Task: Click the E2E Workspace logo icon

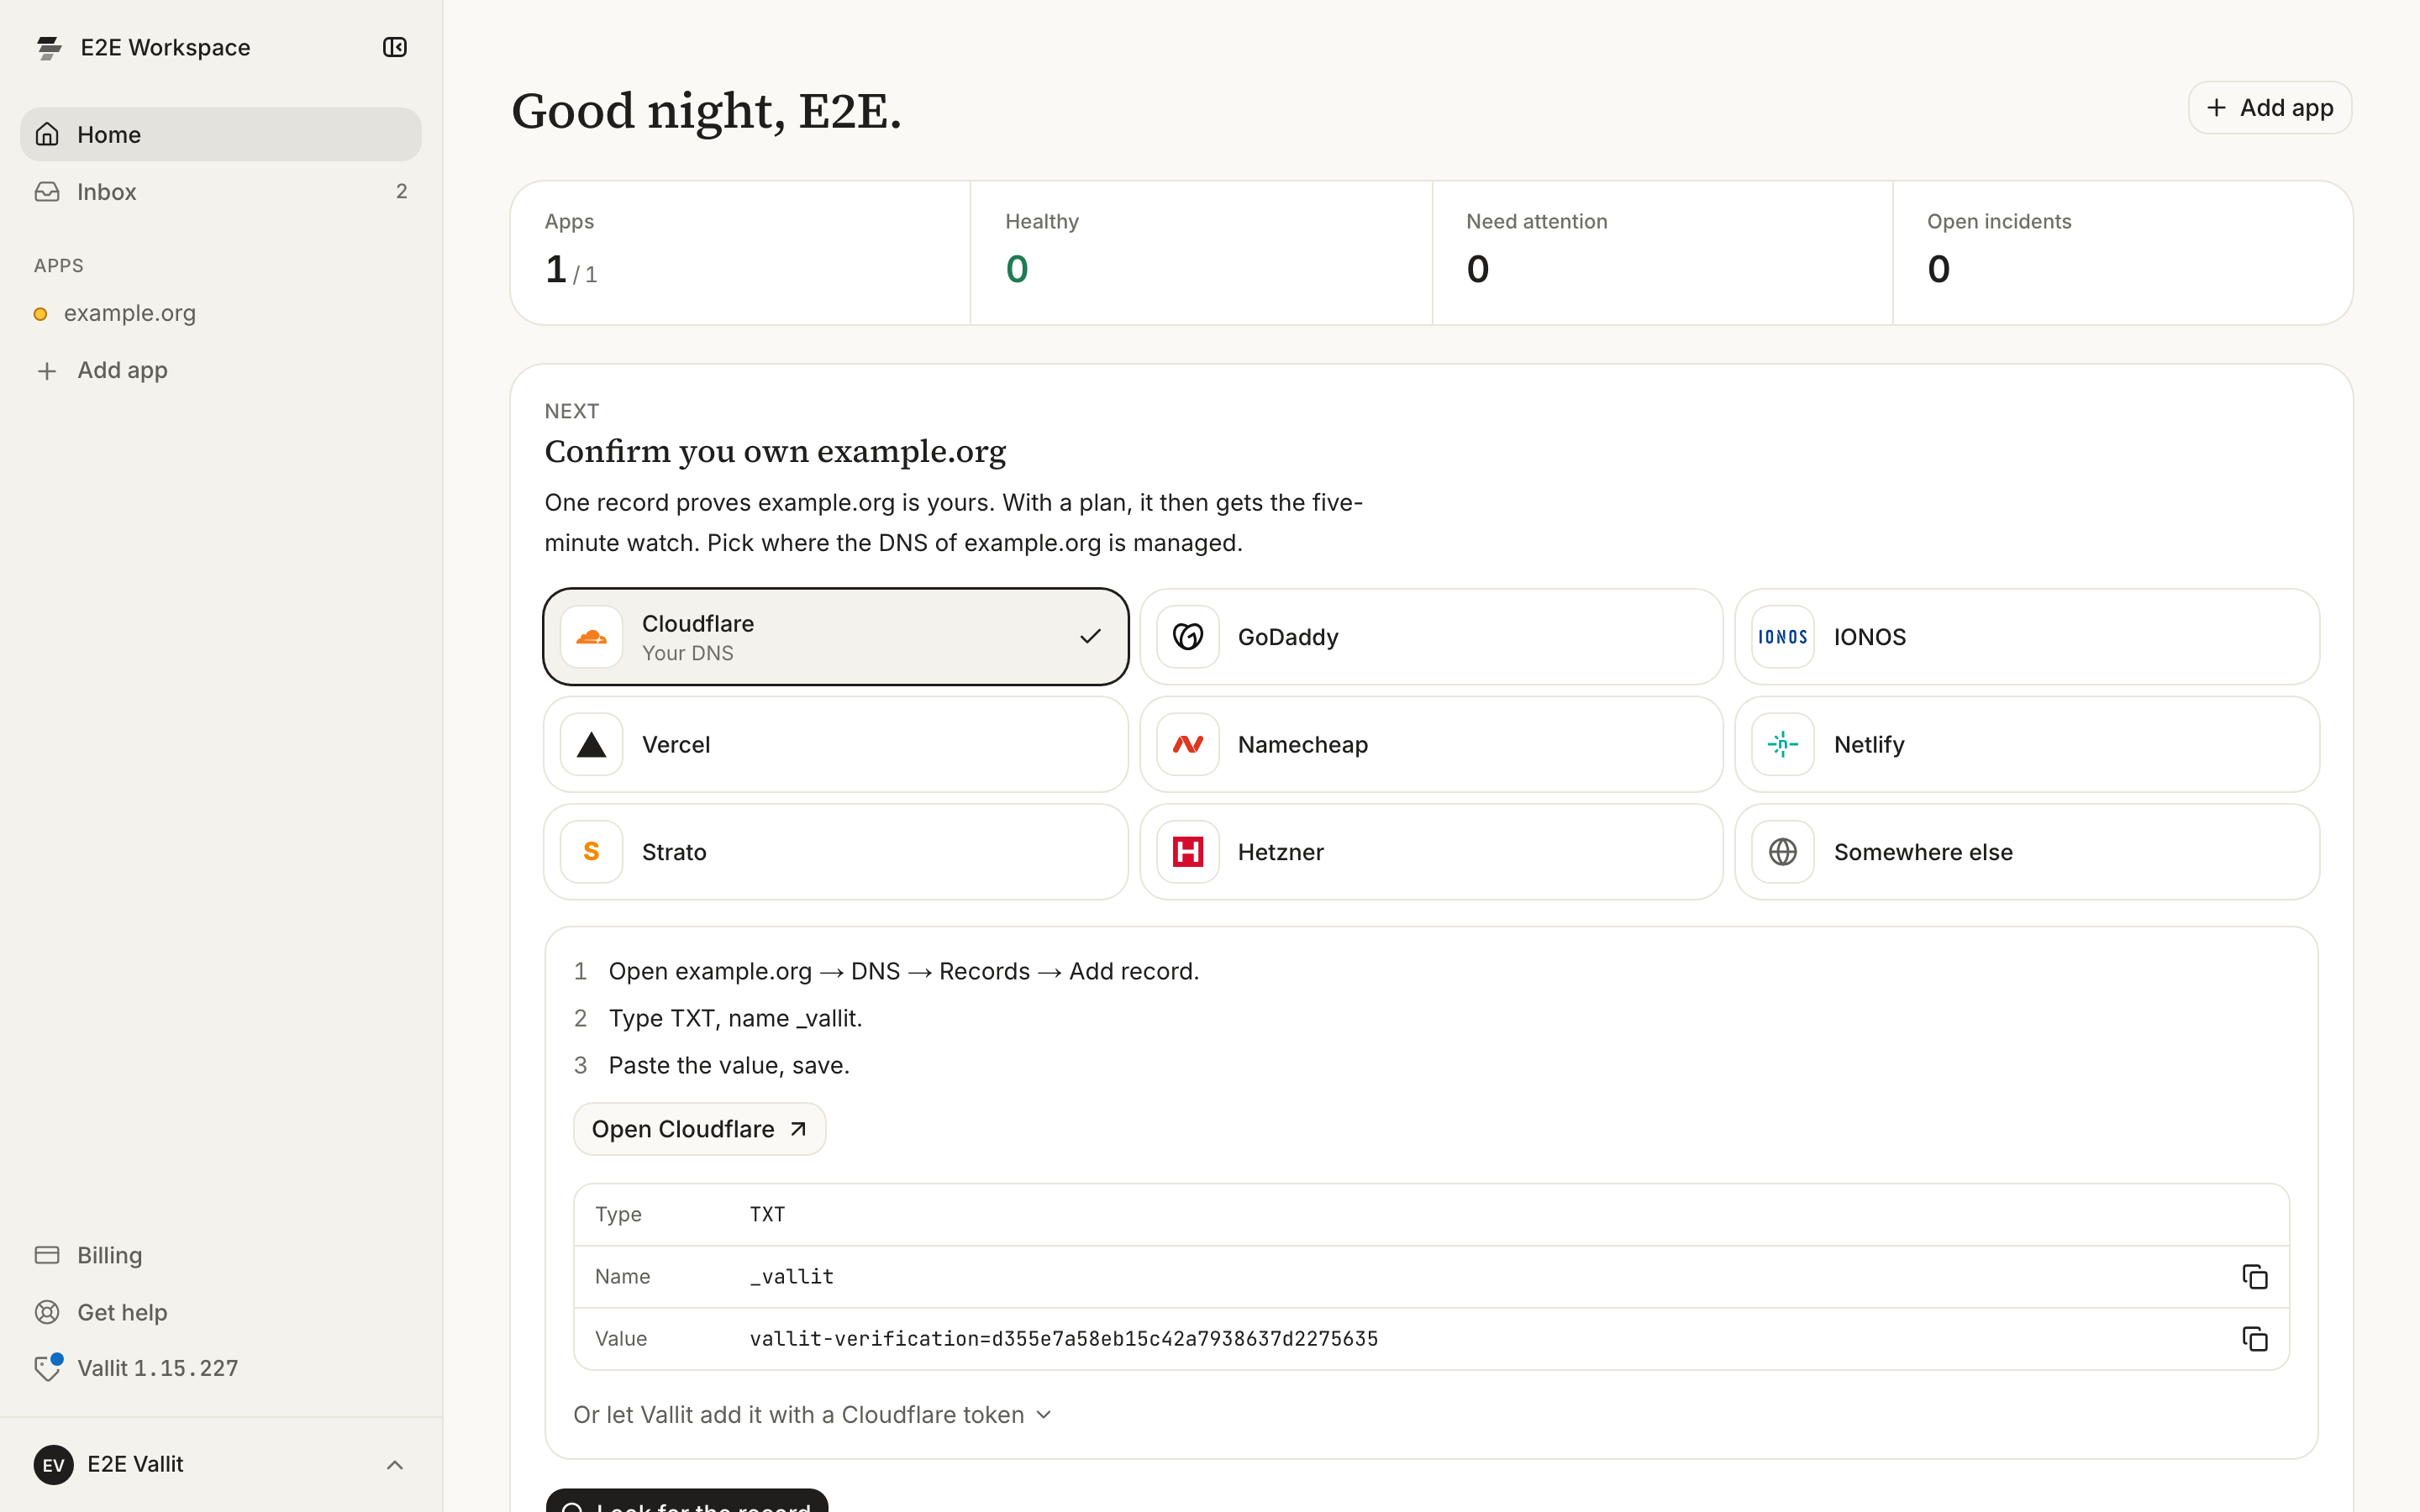Action: click(49, 47)
